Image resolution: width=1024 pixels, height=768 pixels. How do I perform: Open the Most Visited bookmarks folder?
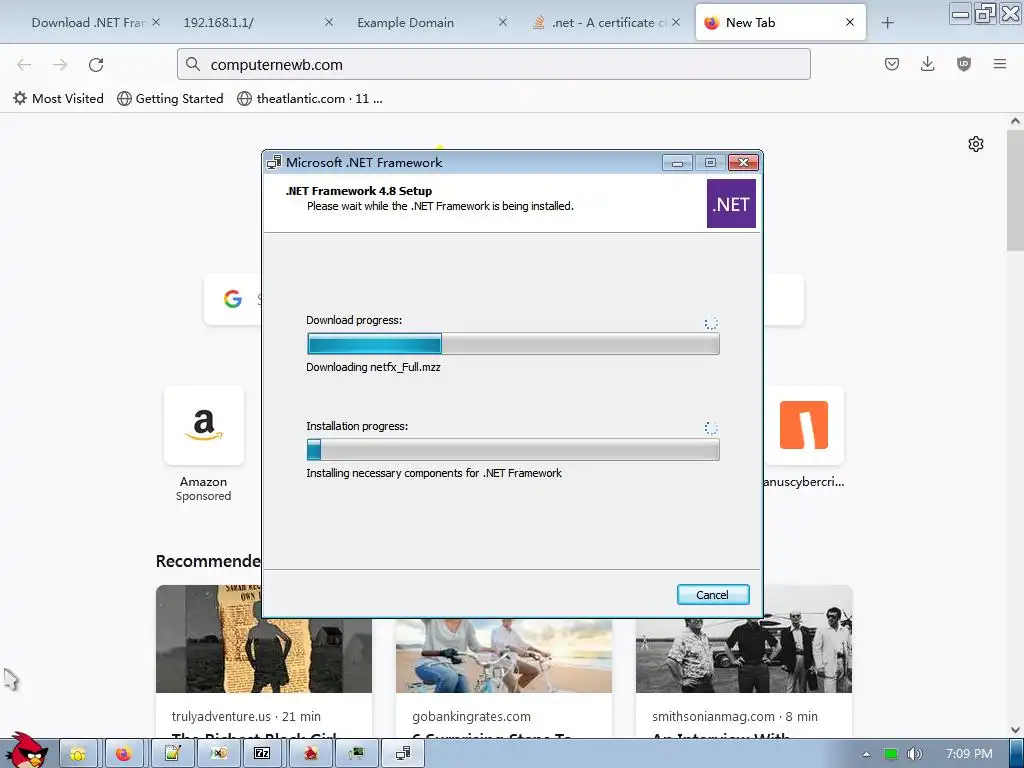point(58,99)
